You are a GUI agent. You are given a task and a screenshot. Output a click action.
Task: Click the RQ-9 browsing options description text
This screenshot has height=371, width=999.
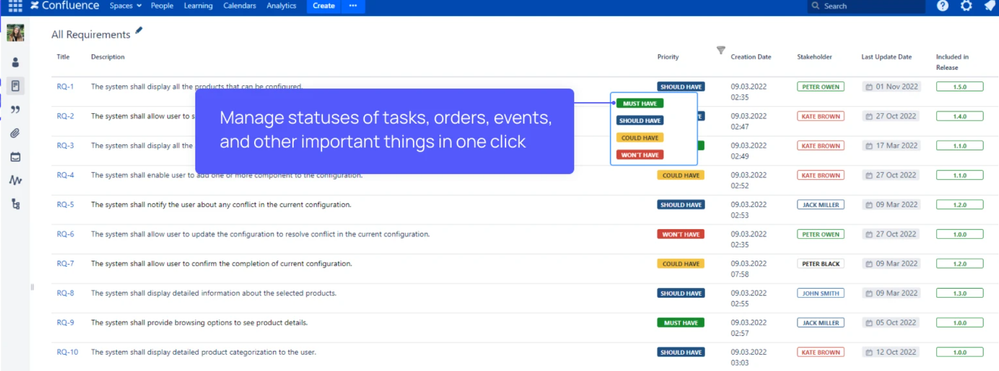coord(199,323)
